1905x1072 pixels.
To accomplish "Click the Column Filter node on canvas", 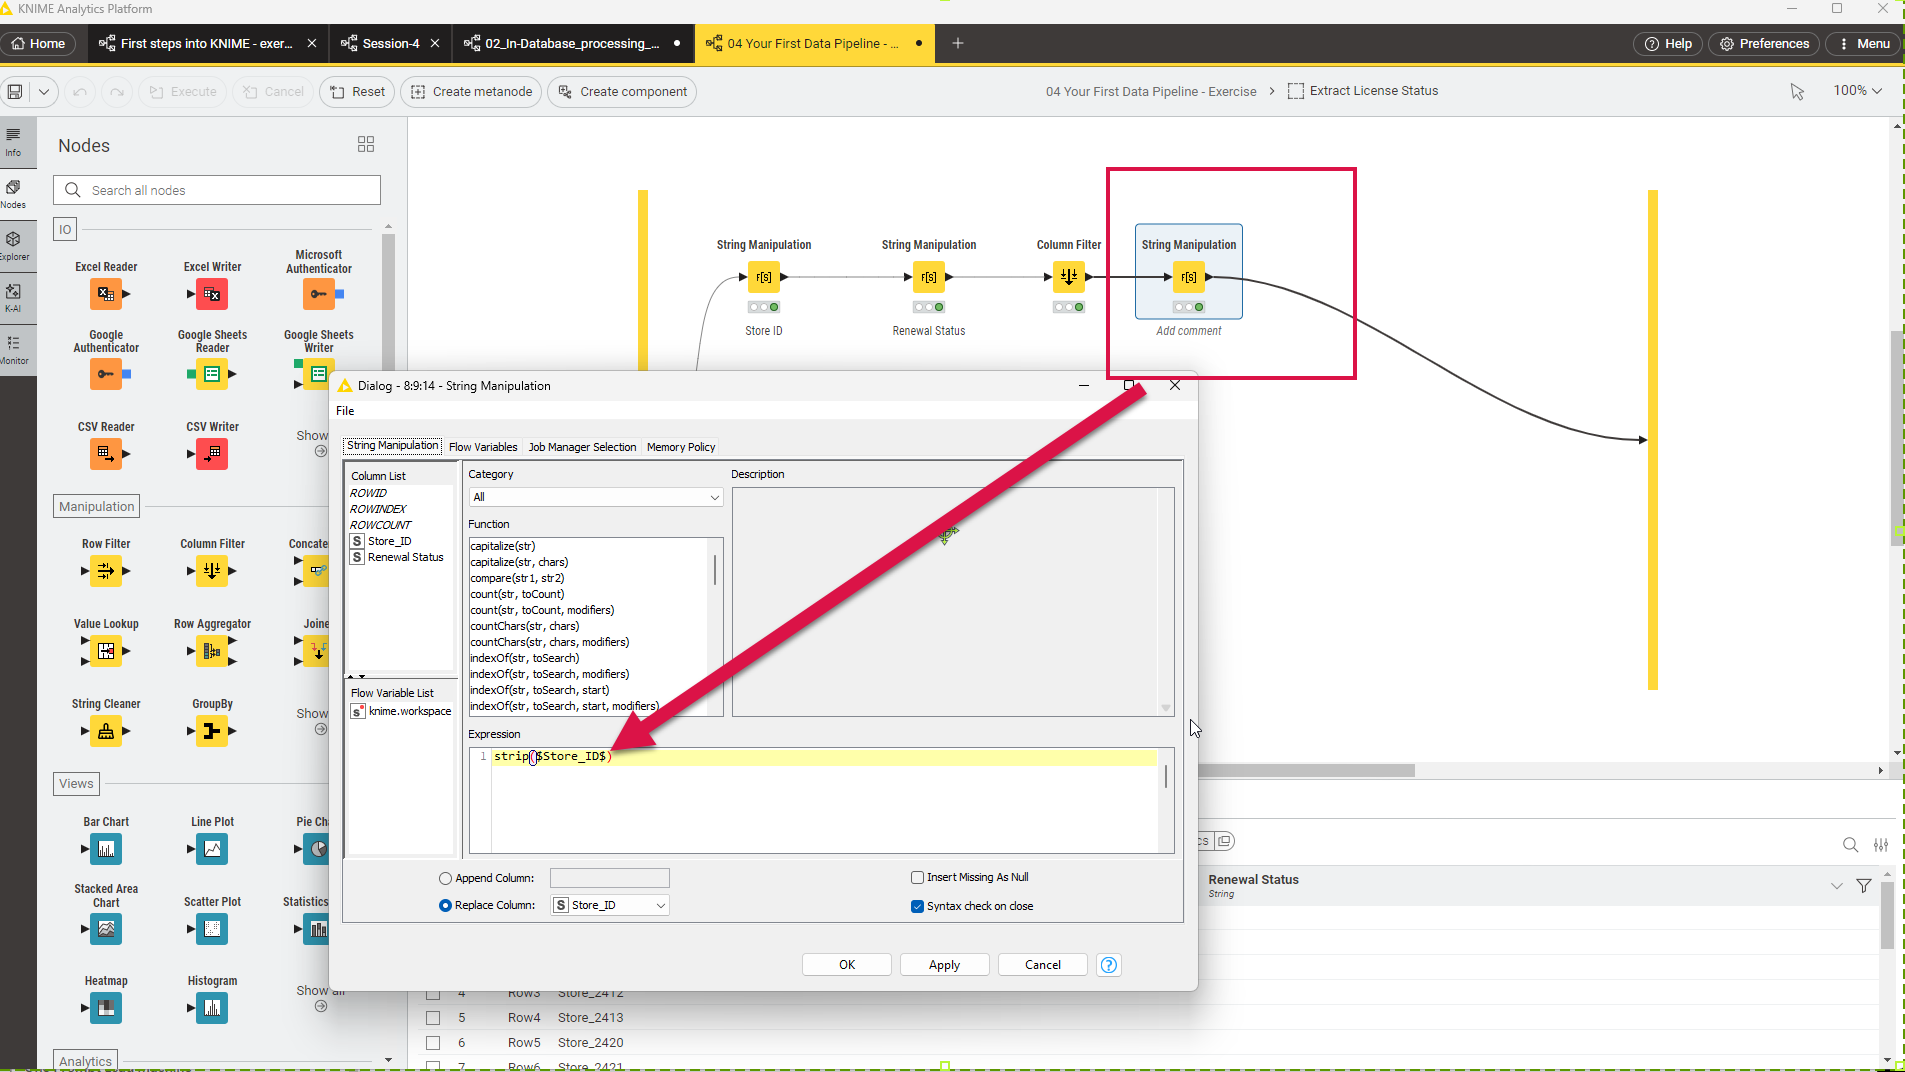I will click(1068, 277).
